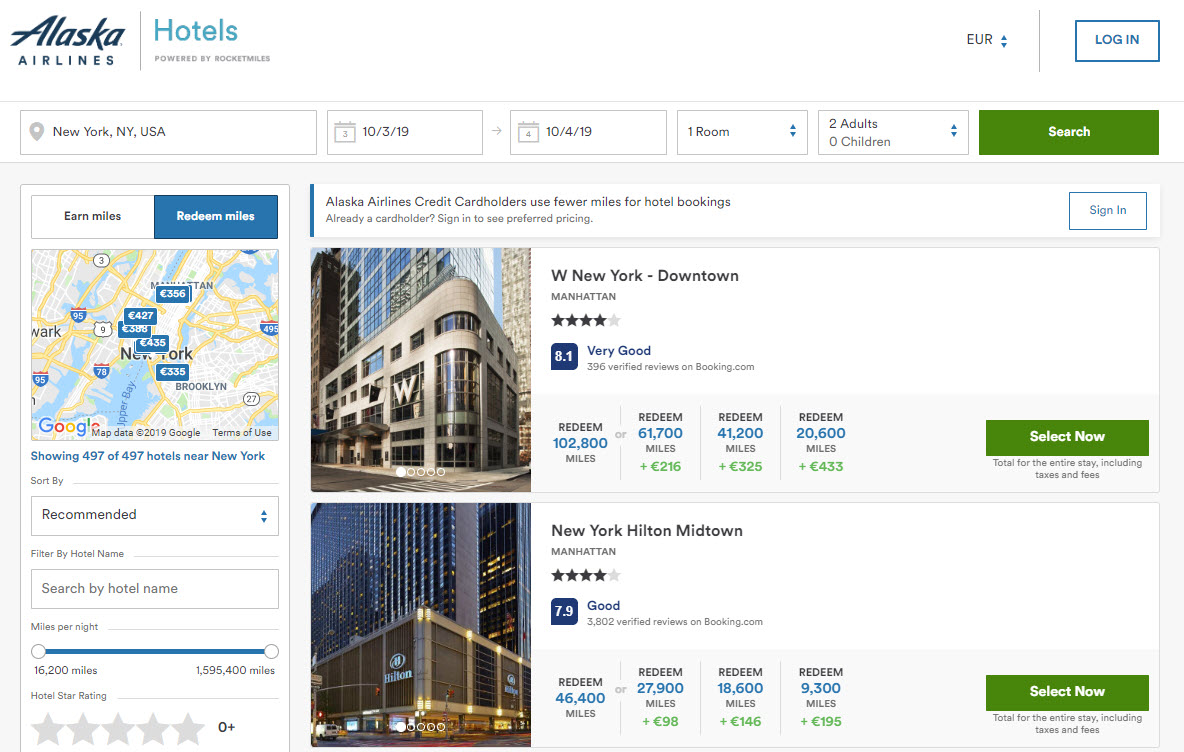The image size is (1184, 752).
Task: Click the €356 map price marker
Action: point(173,294)
